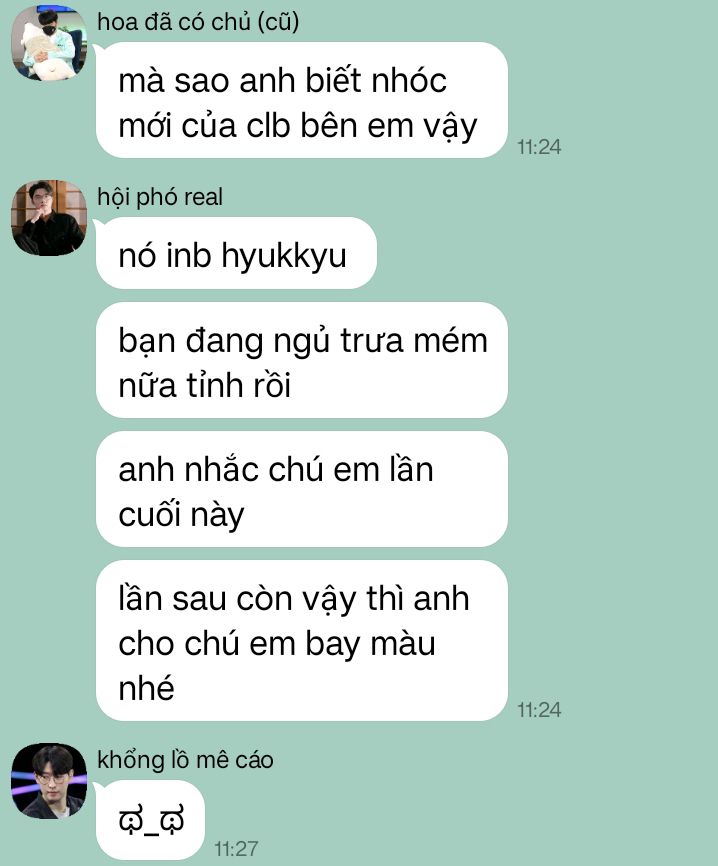Tap the words 'bay màu' in last long message

click(x=370, y=645)
